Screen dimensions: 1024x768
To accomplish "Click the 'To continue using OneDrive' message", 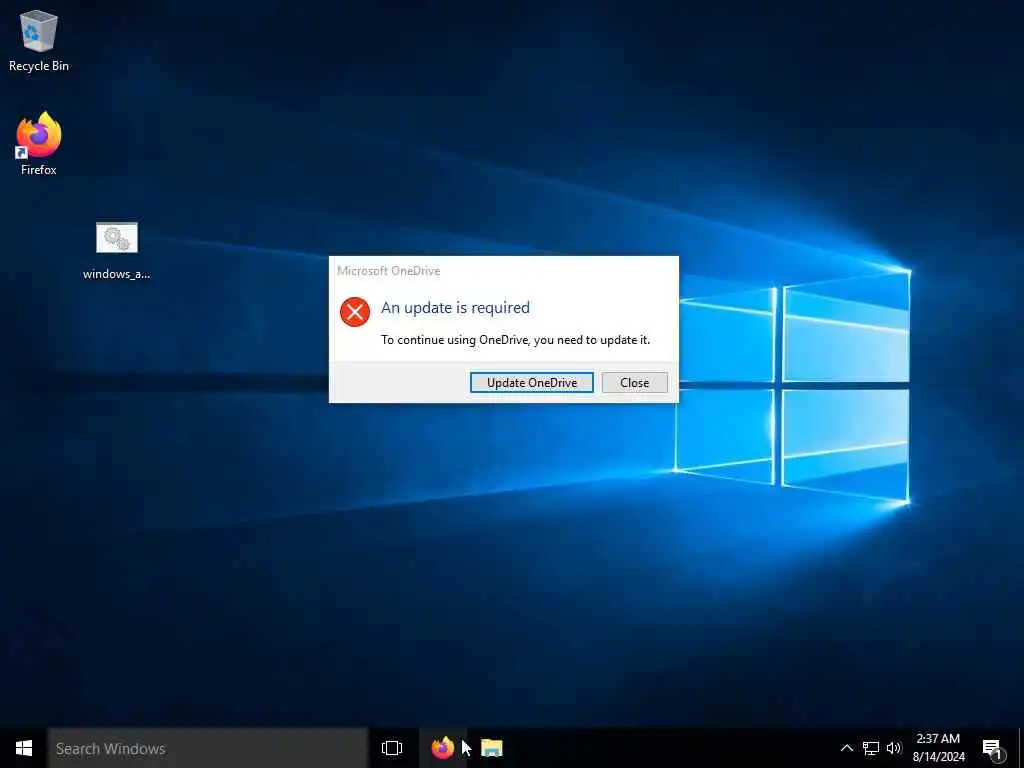I will (515, 340).
